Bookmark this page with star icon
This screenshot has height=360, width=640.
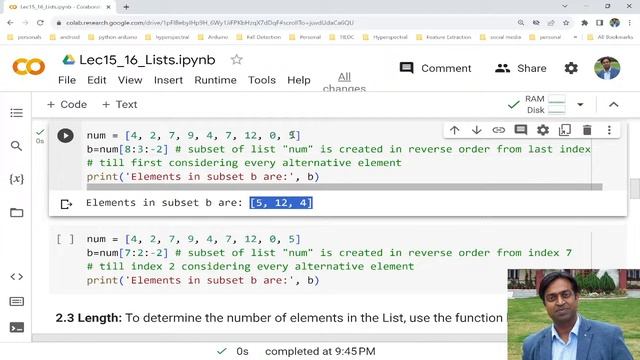(566, 23)
